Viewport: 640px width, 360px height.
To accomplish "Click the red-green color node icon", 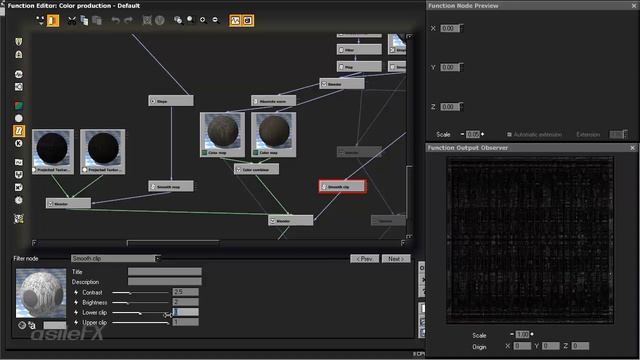I will pyautogui.click(x=19, y=106).
